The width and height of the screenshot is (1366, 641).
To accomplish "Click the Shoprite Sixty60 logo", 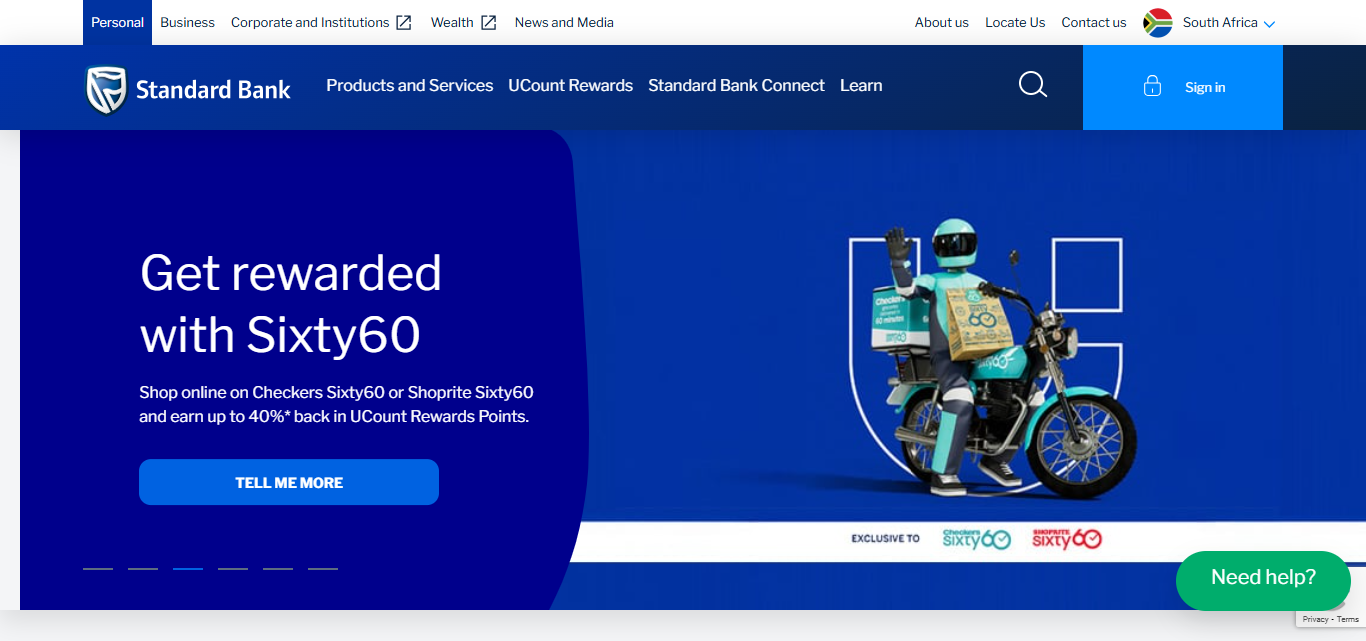I will point(1066,538).
